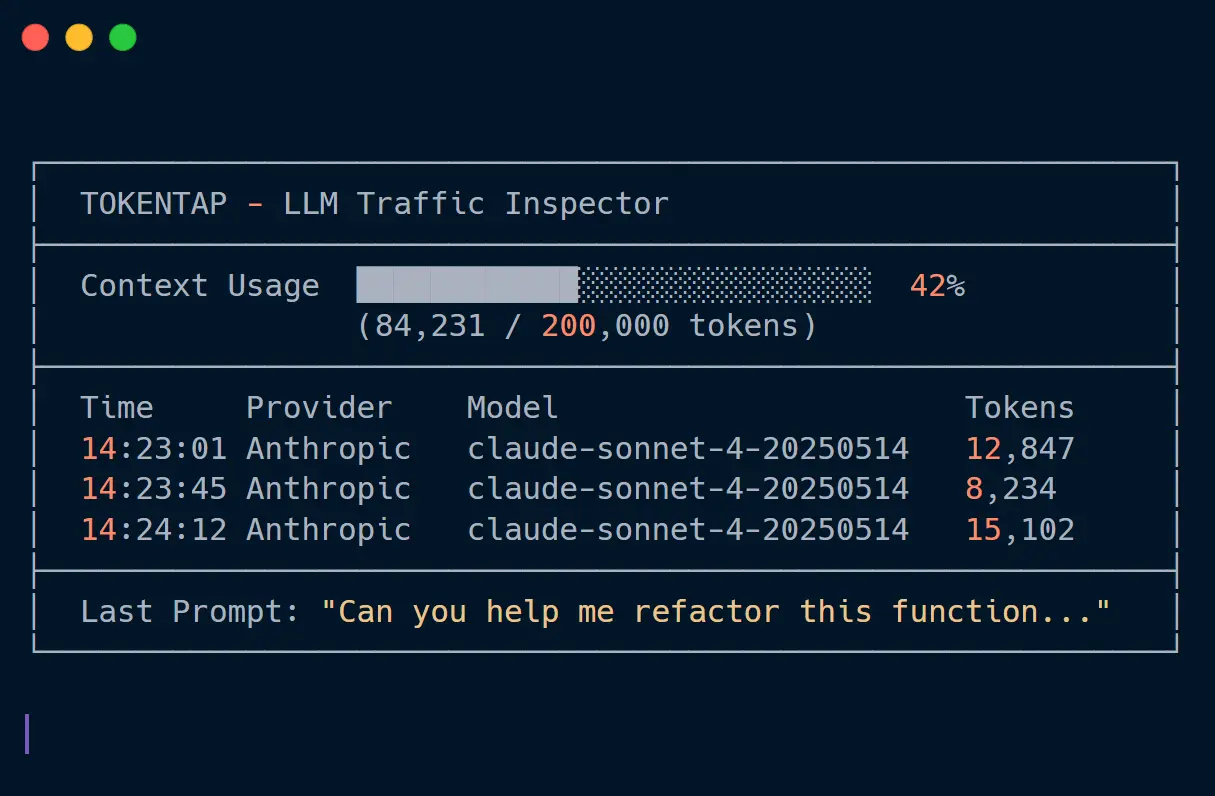Click the TOKENTAP title text
The image size is (1215, 796).
pos(153,203)
